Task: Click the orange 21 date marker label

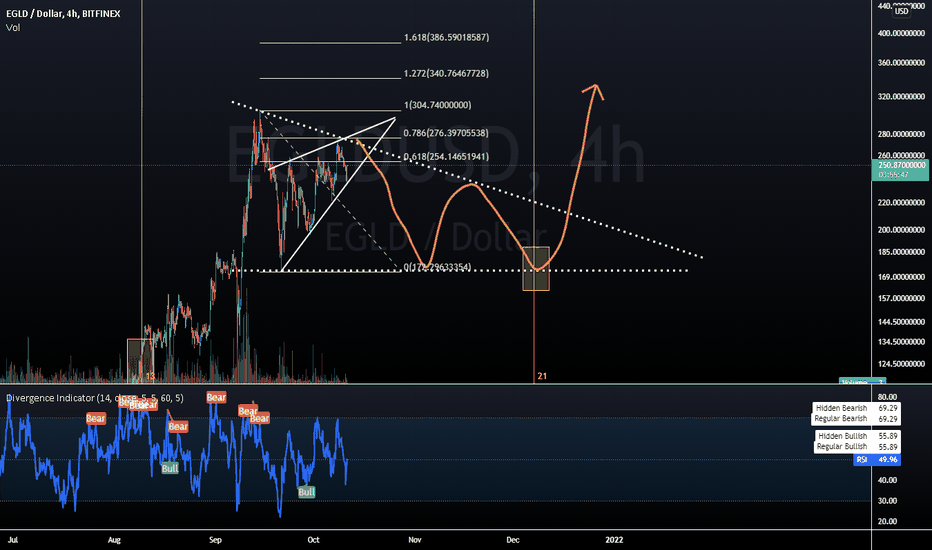Action: point(542,376)
